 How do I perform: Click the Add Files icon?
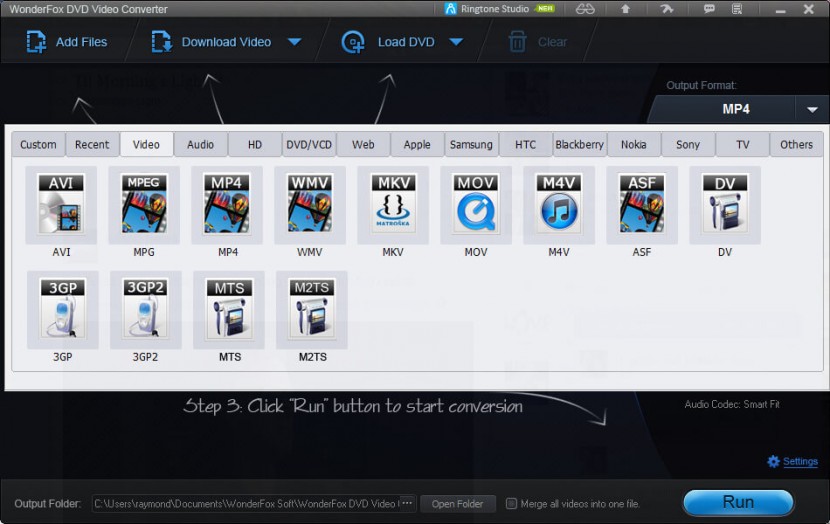pyautogui.click(x=36, y=42)
